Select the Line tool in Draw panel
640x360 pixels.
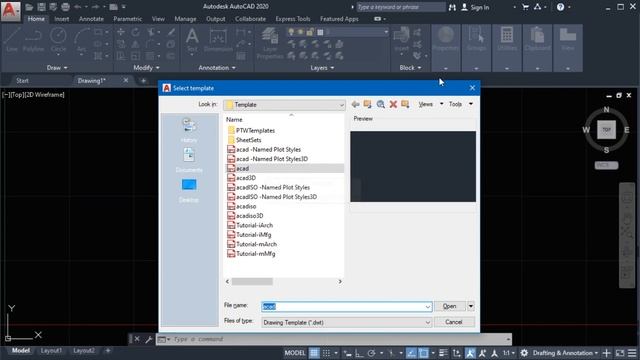coord(11,40)
